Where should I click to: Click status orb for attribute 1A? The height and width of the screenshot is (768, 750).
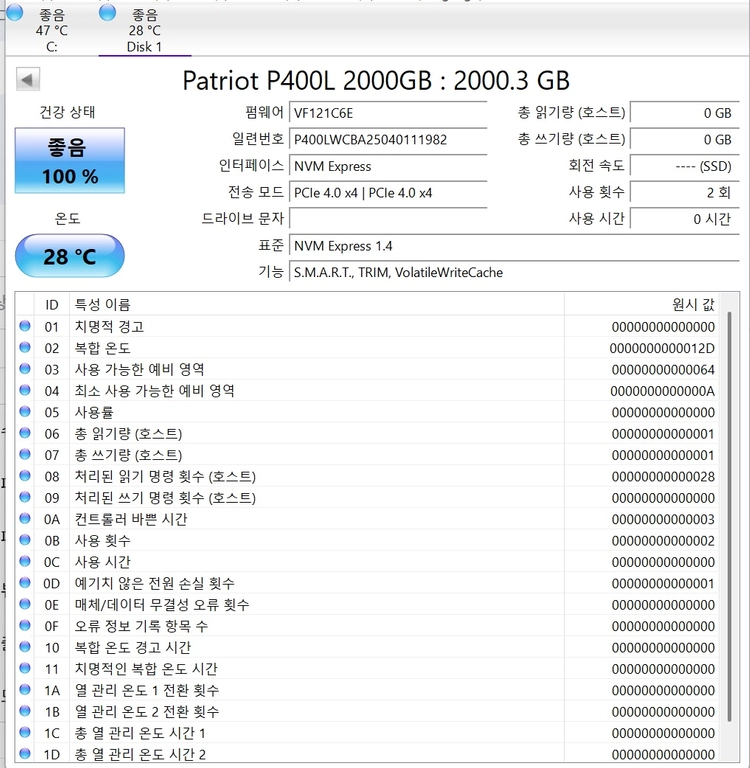point(25,689)
